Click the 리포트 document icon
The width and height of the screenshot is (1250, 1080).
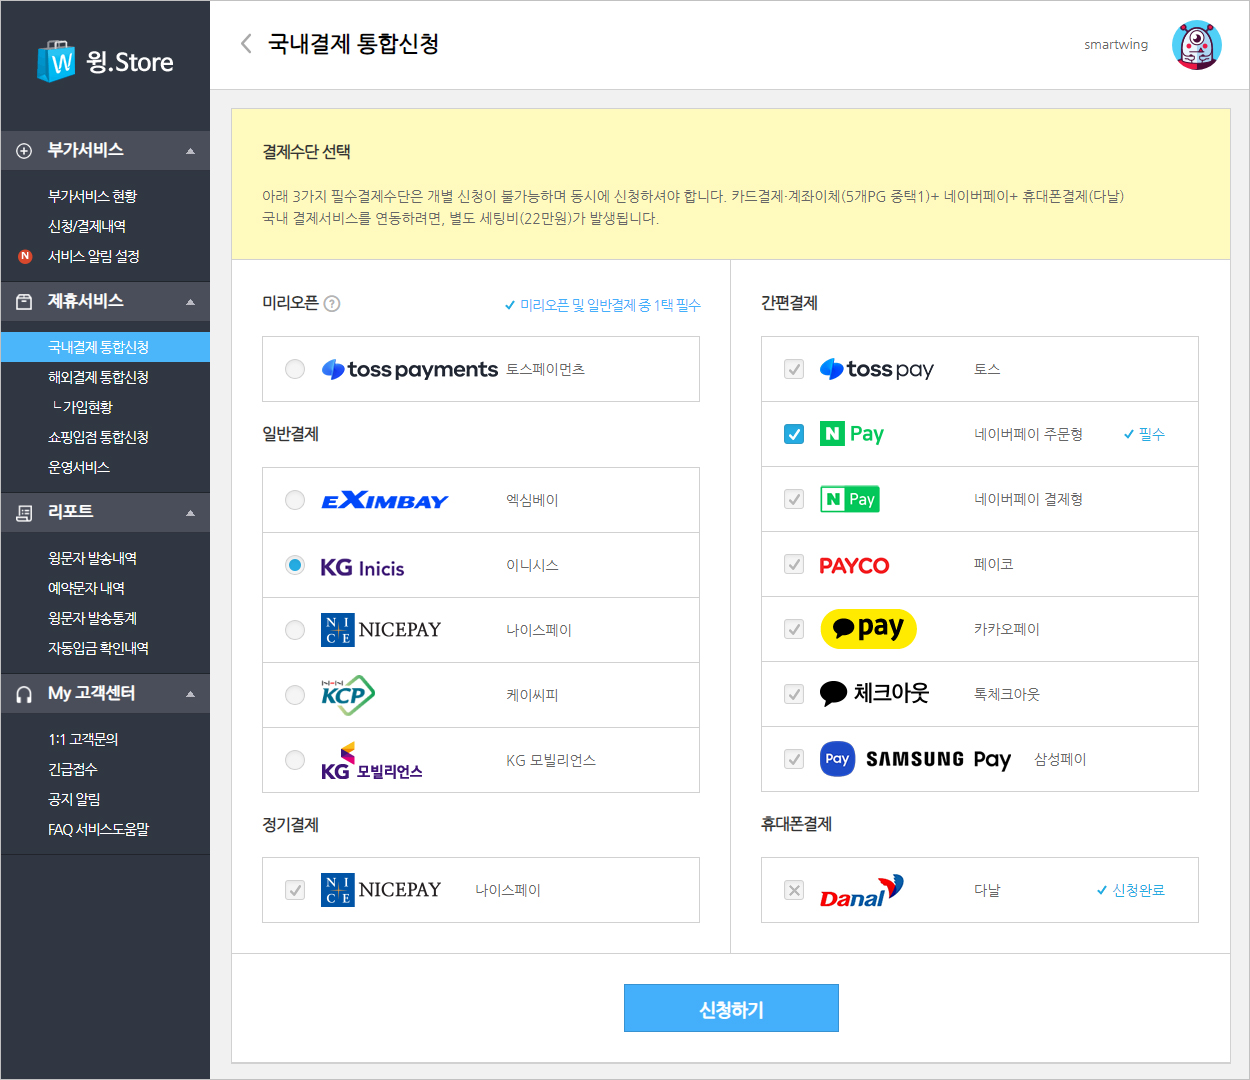(24, 513)
